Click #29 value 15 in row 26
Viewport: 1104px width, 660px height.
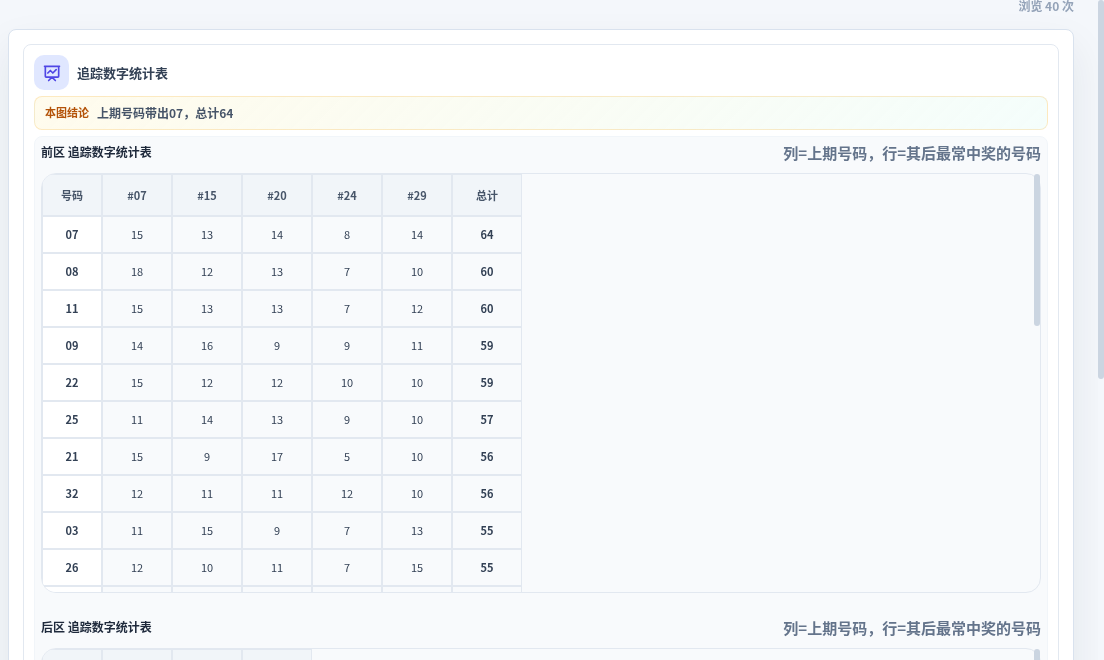(417, 568)
